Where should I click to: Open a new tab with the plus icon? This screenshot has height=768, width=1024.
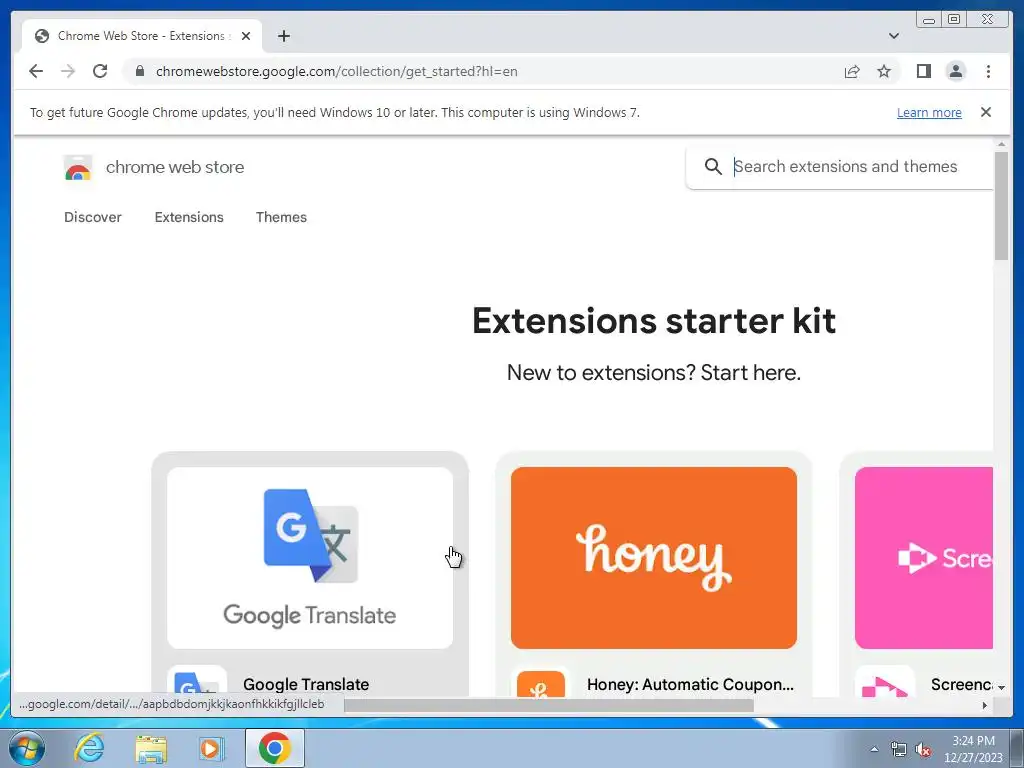click(283, 36)
